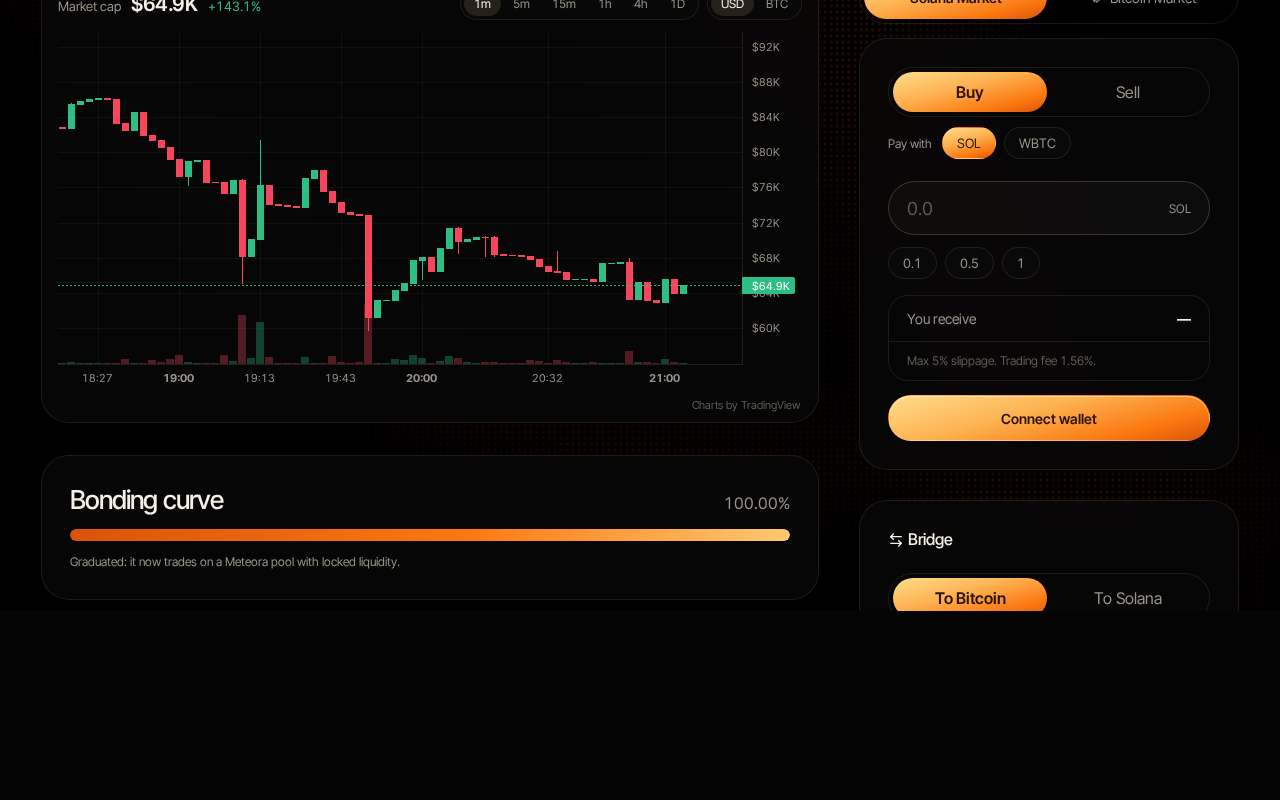
Task: Select WBTC as payment currency
Action: tap(1037, 143)
